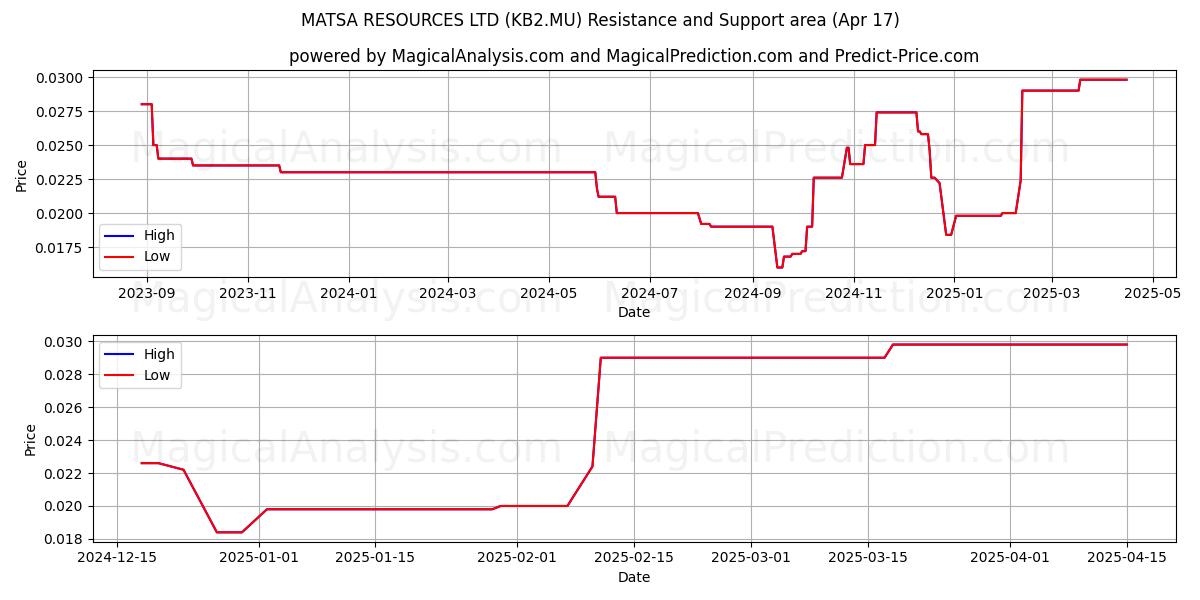The image size is (1200, 600).
Task: Click the 0.0275 y-axis tick label
Action: point(61,112)
